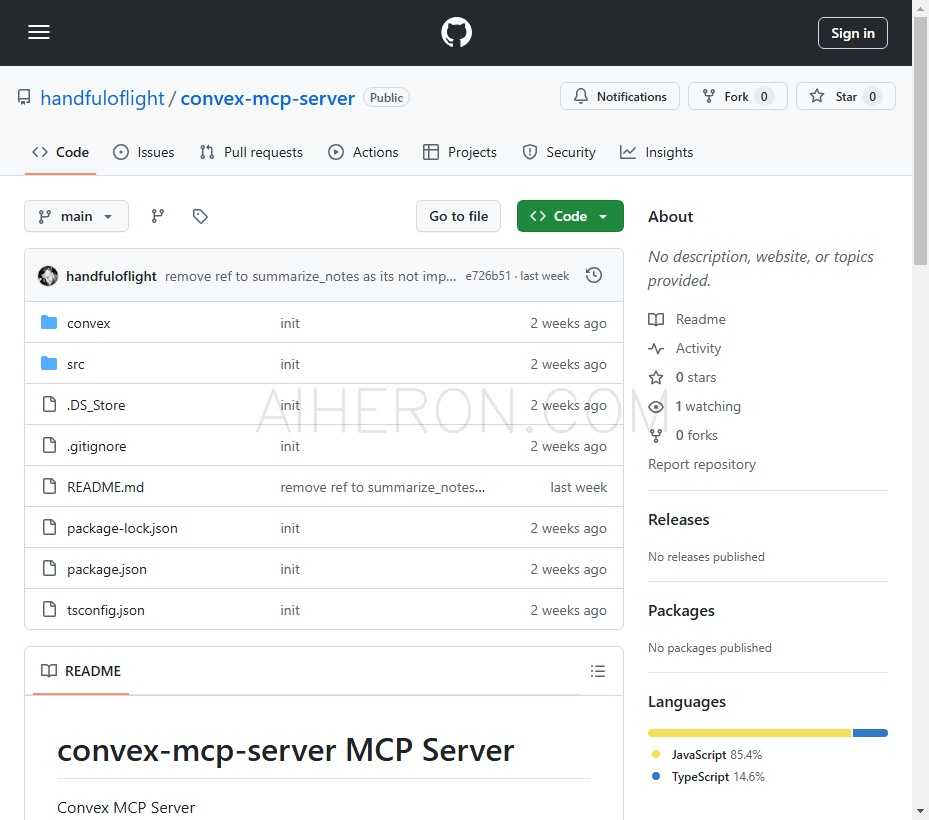Click the README.md file icon
929x820 pixels.
[49, 486]
